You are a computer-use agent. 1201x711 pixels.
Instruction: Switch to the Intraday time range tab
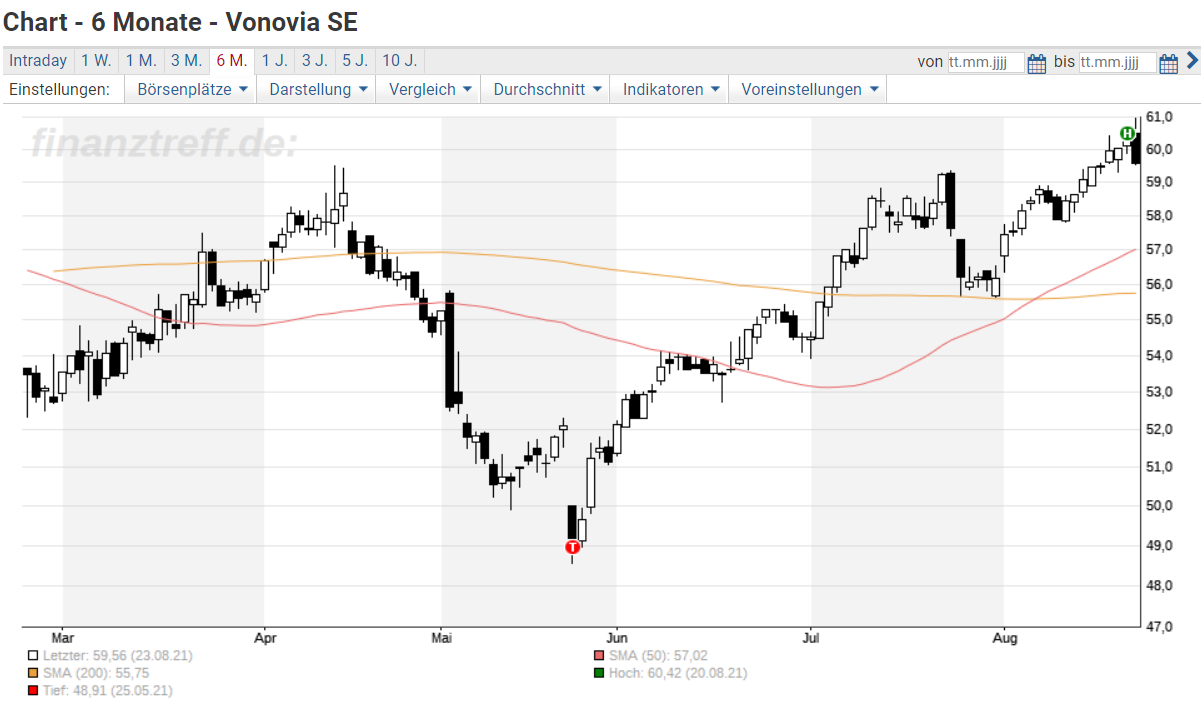(39, 61)
